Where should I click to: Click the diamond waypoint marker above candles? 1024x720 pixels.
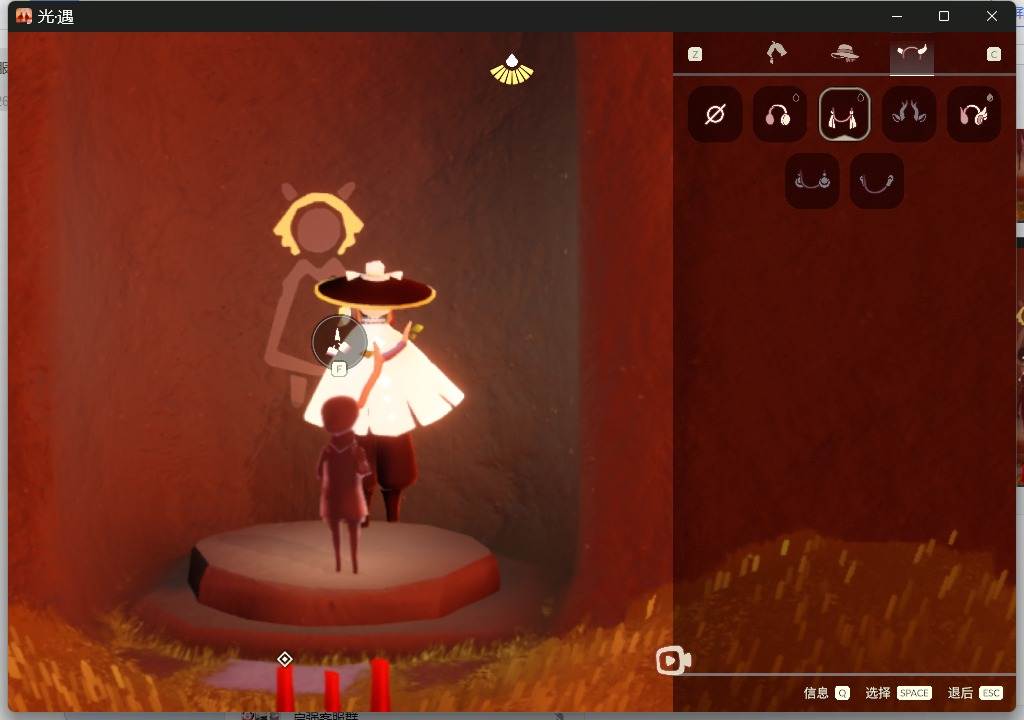(285, 659)
